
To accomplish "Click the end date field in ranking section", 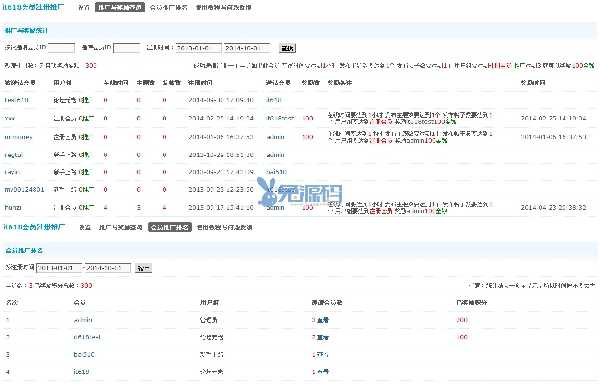I will (x=108, y=268).
